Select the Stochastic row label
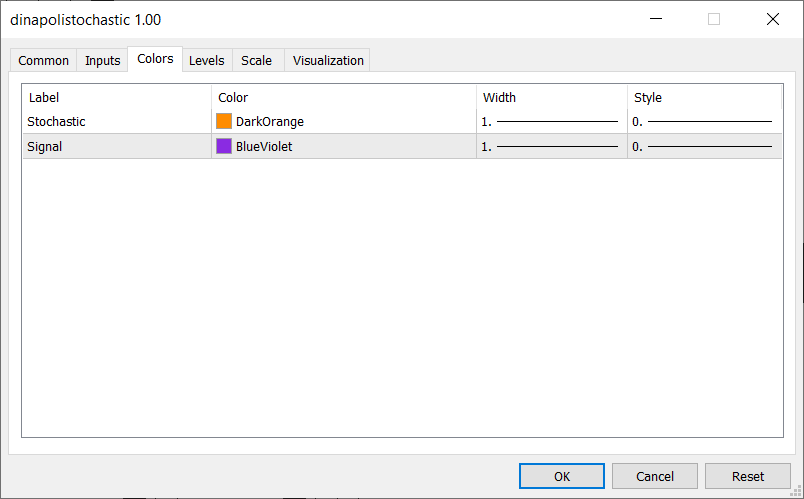 [56, 122]
